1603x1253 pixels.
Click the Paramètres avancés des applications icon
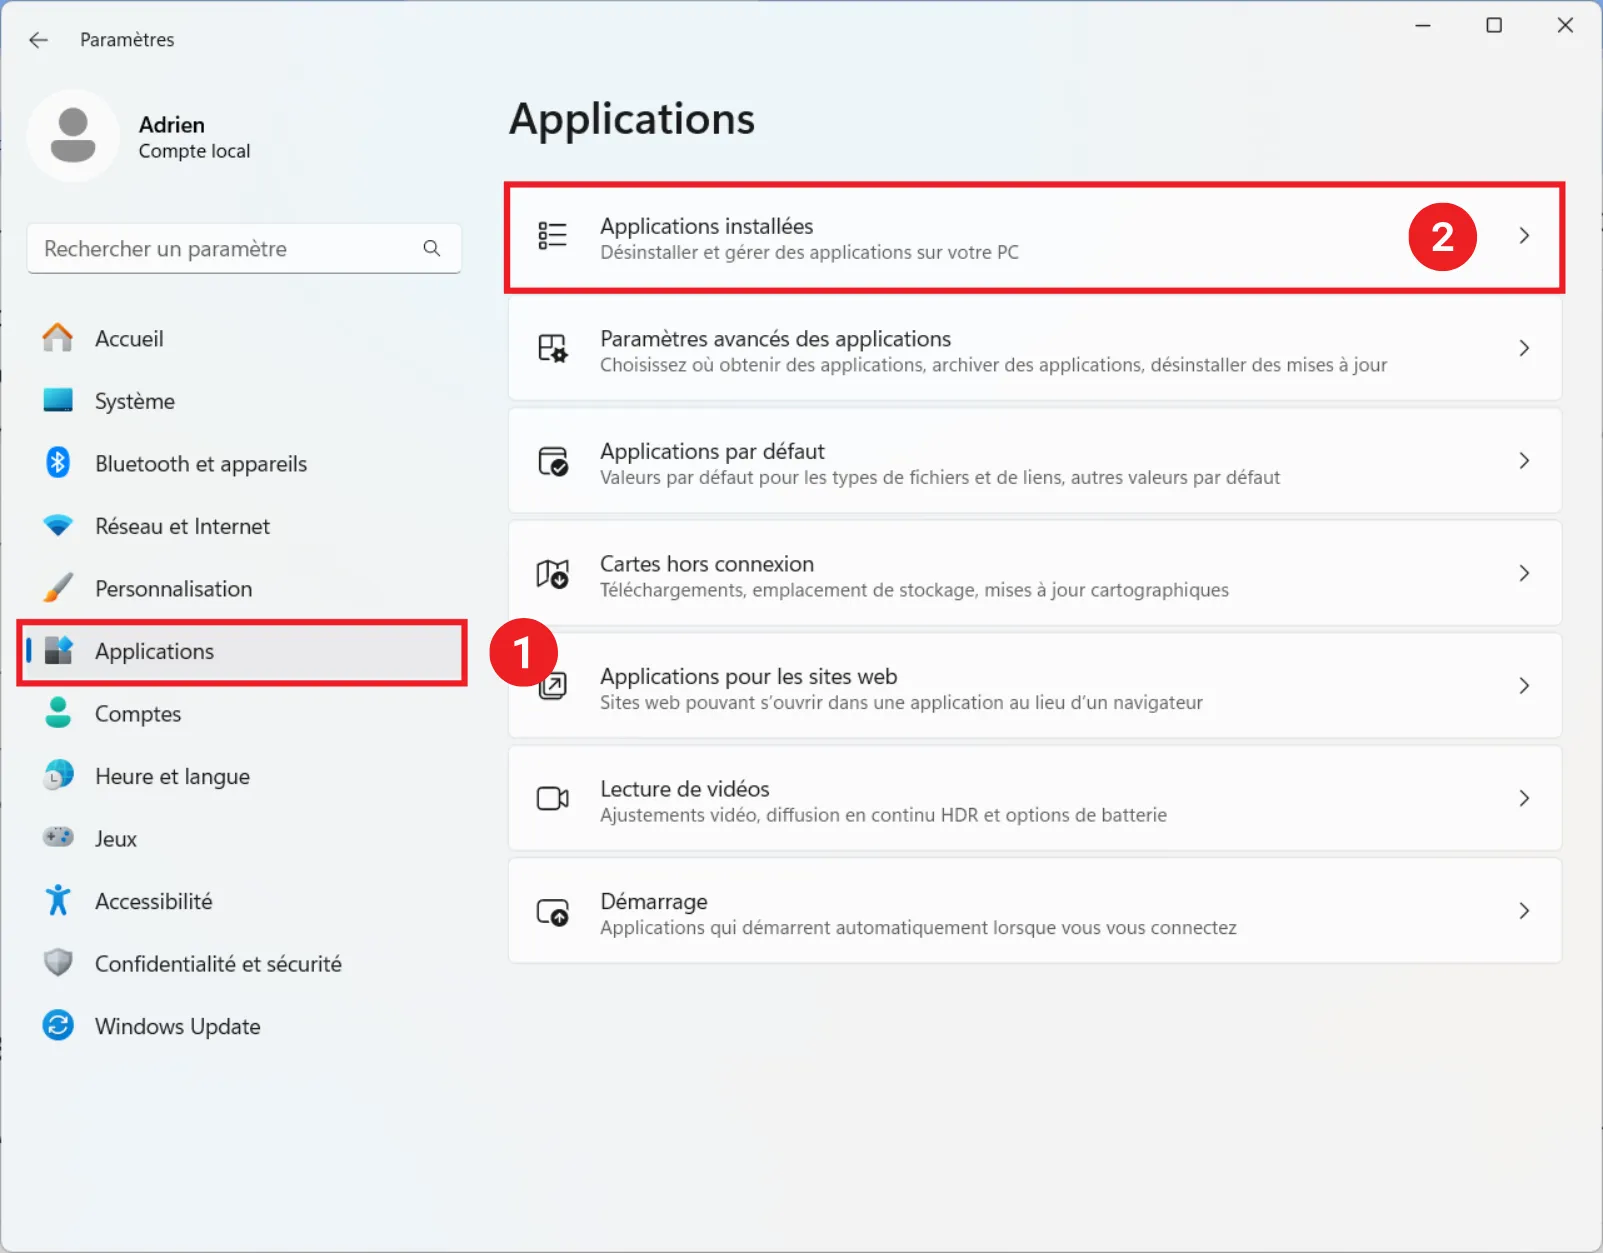pos(552,348)
